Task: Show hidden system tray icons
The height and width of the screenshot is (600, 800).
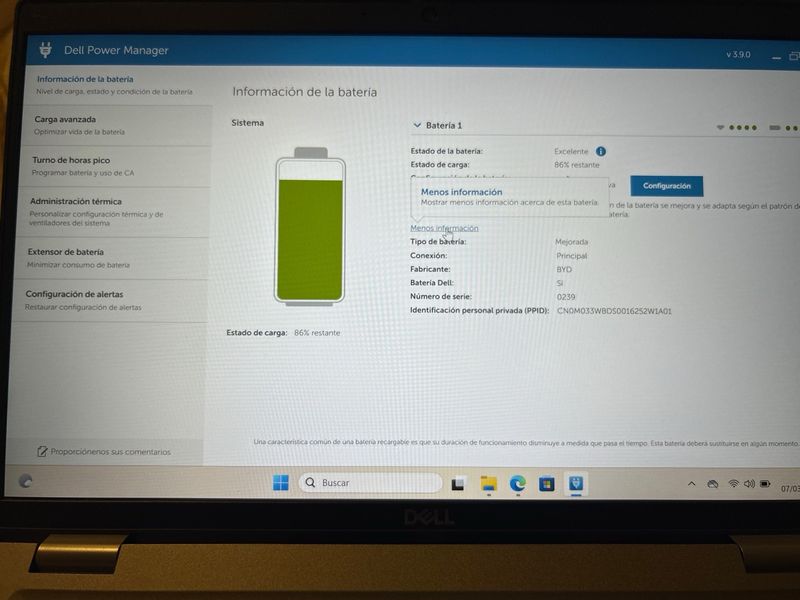Action: pos(691,483)
